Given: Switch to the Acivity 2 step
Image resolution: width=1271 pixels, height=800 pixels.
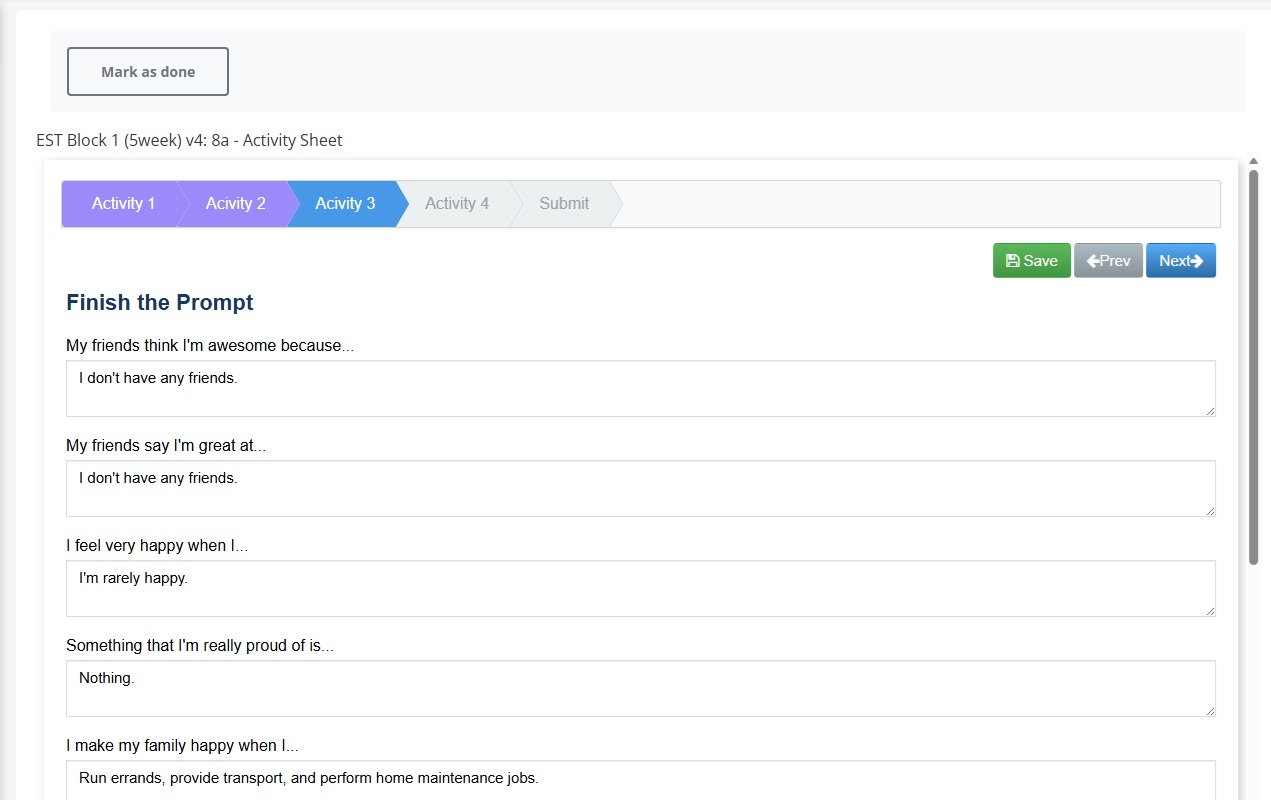Looking at the screenshot, I should click(x=235, y=204).
